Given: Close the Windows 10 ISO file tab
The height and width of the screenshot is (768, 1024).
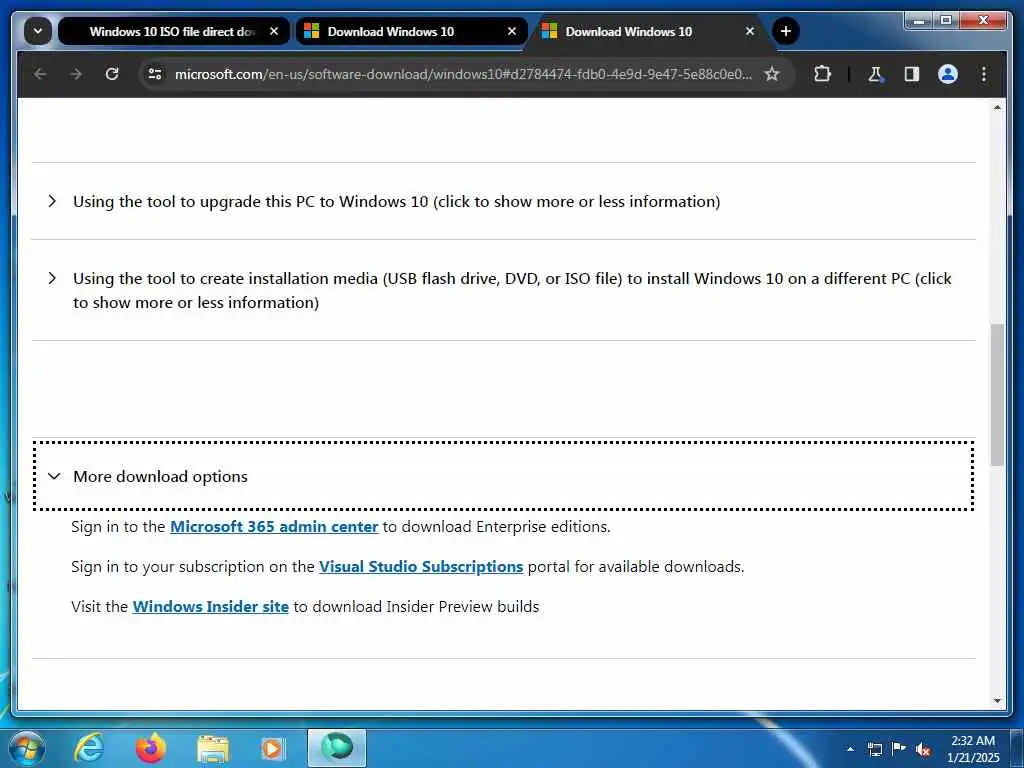Looking at the screenshot, I should (x=274, y=31).
